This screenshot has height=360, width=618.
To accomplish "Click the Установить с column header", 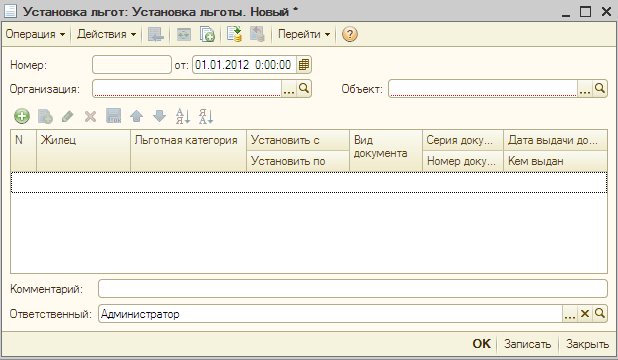I will tap(298, 140).
